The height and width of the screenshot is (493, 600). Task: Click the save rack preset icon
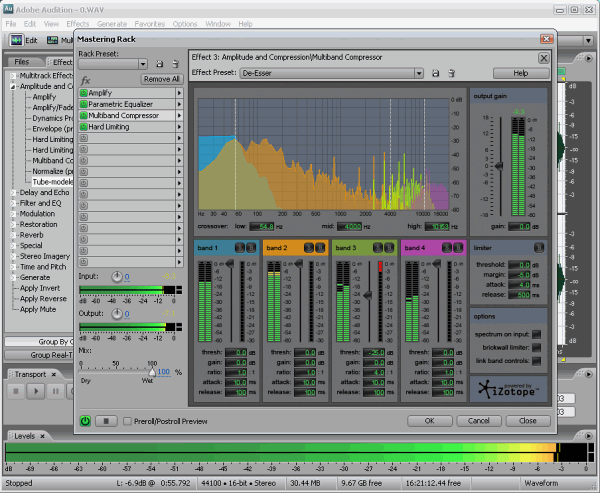[159, 64]
